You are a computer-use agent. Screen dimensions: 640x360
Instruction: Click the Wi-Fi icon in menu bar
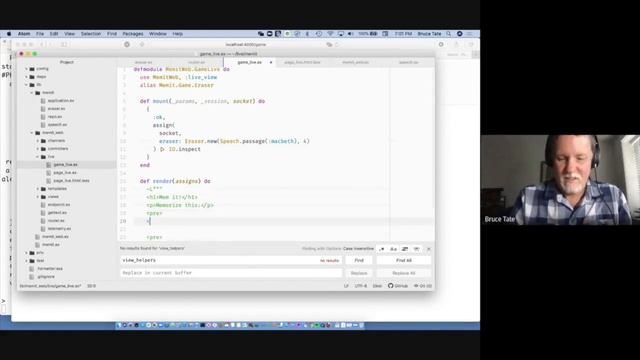[x=330, y=34]
